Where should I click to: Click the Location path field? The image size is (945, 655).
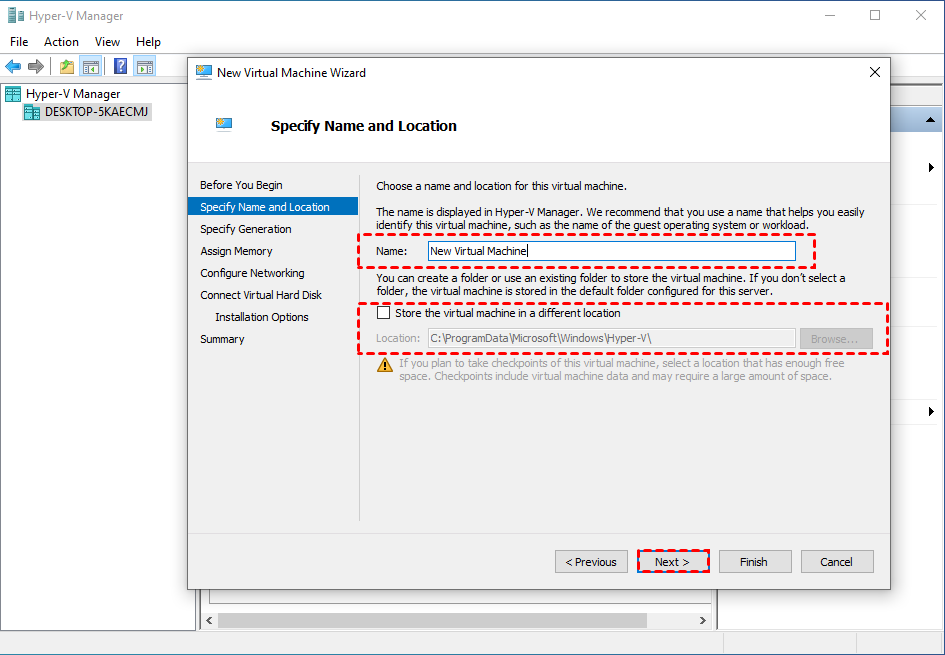click(x=612, y=338)
